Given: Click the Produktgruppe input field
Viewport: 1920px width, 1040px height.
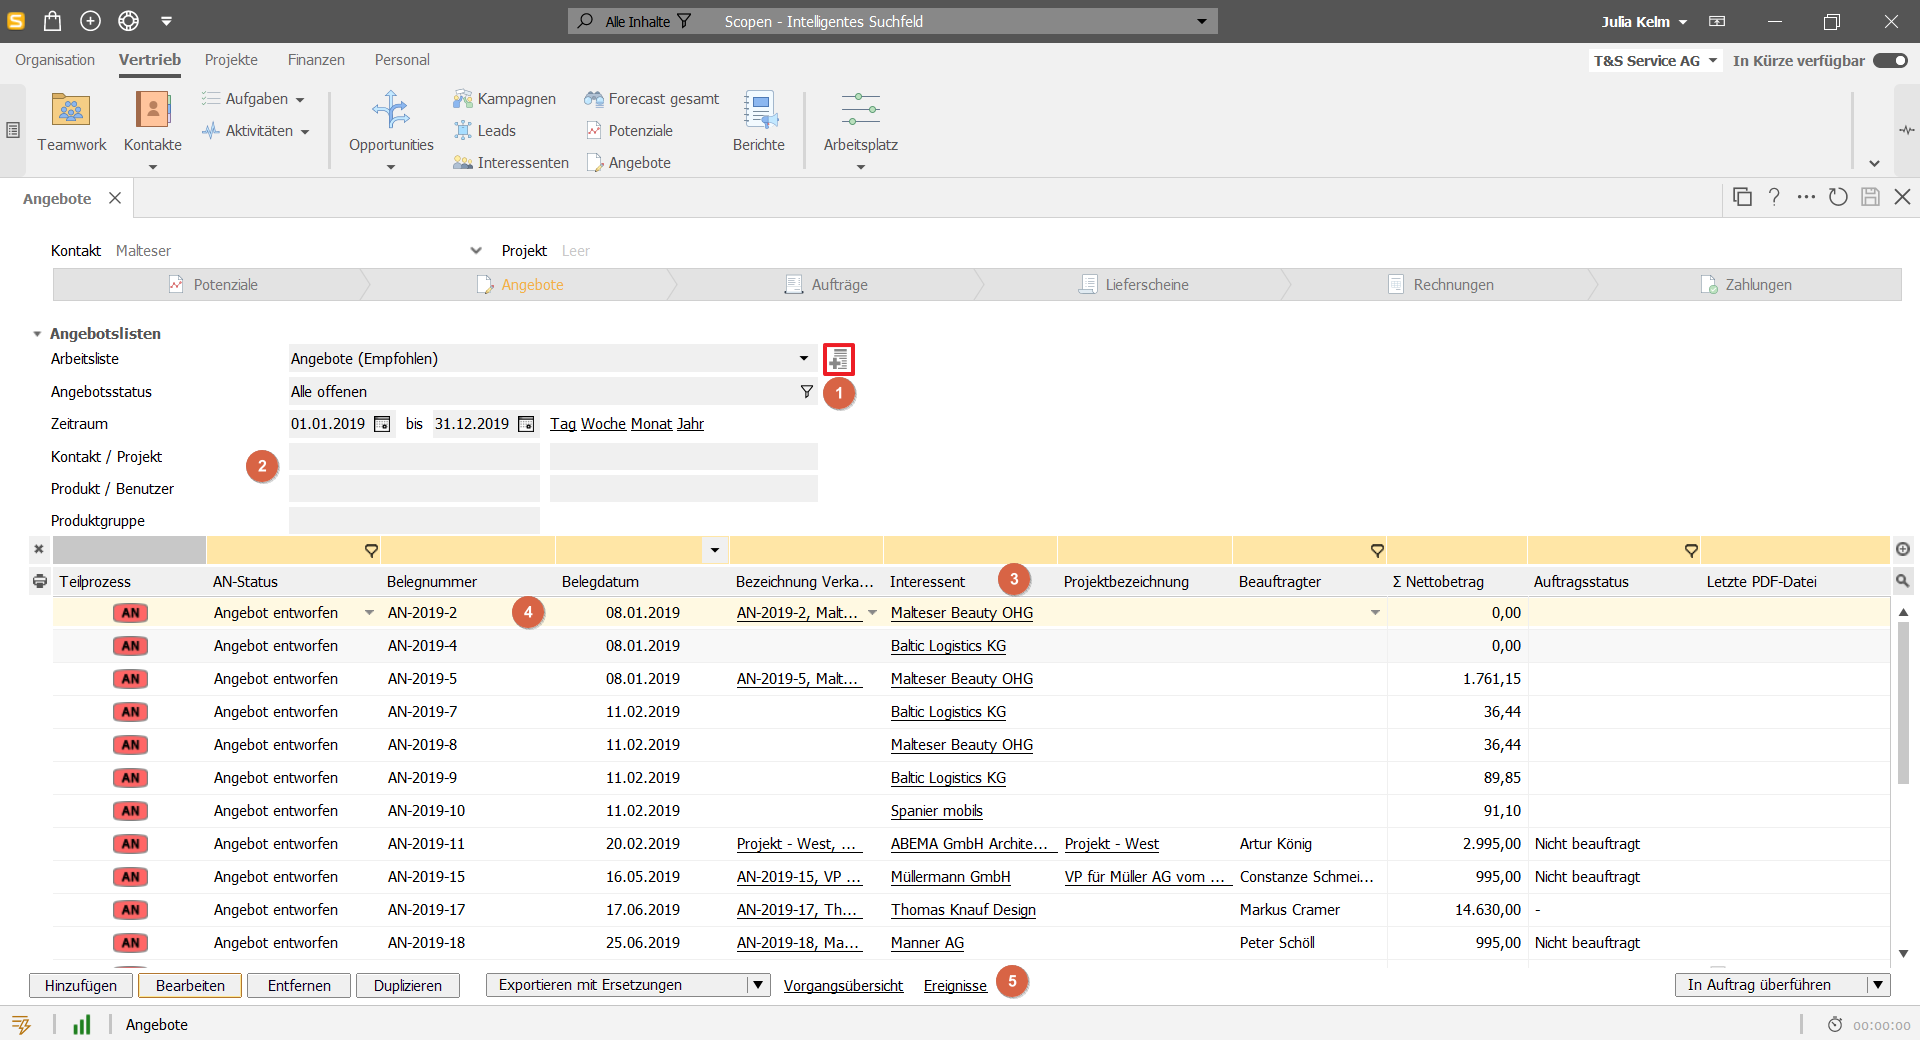Looking at the screenshot, I should click(414, 521).
